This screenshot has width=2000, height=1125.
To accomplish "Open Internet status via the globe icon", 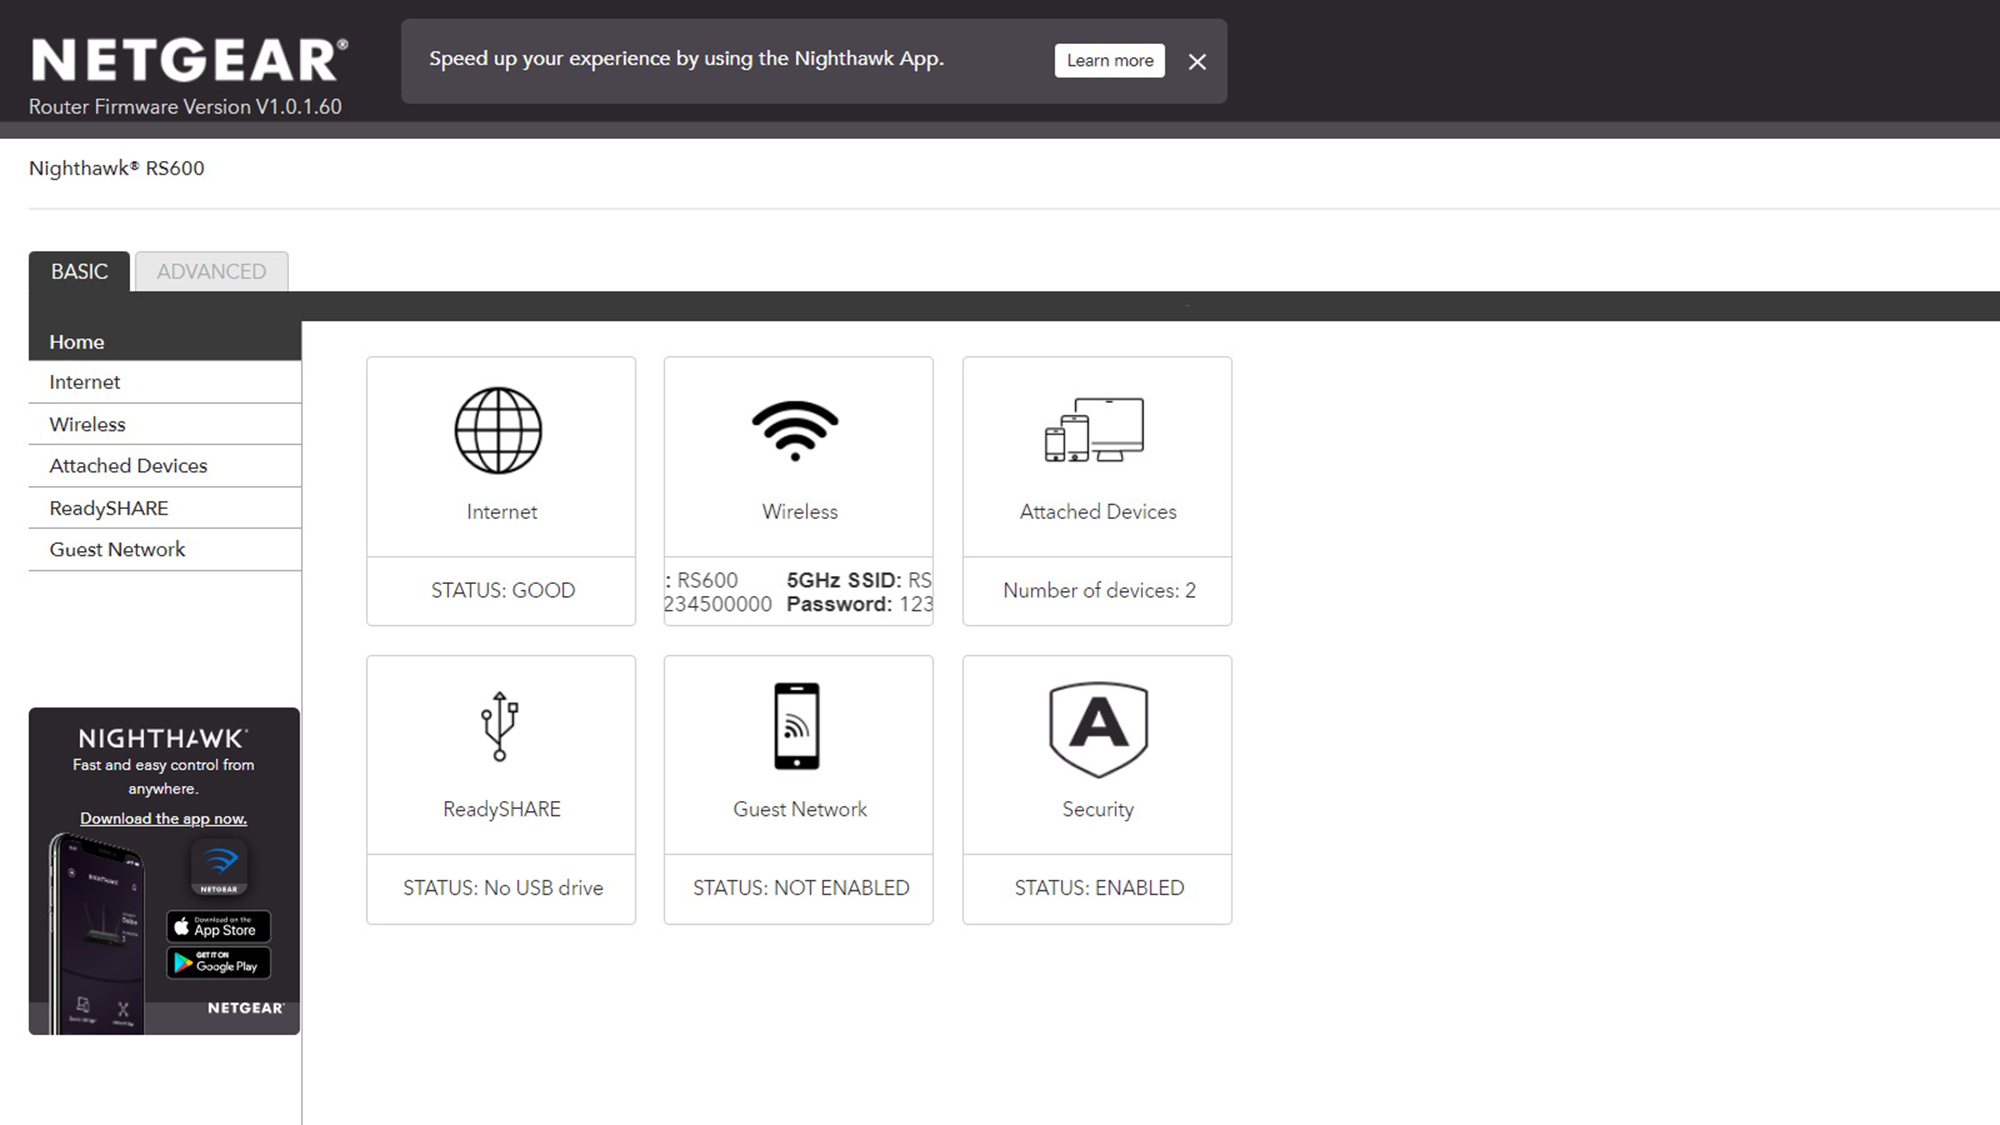I will click(500, 432).
